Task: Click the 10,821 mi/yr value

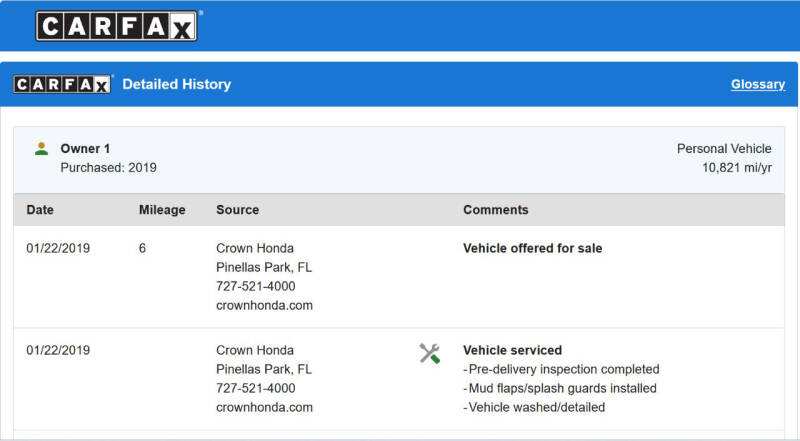Action: pos(737,167)
